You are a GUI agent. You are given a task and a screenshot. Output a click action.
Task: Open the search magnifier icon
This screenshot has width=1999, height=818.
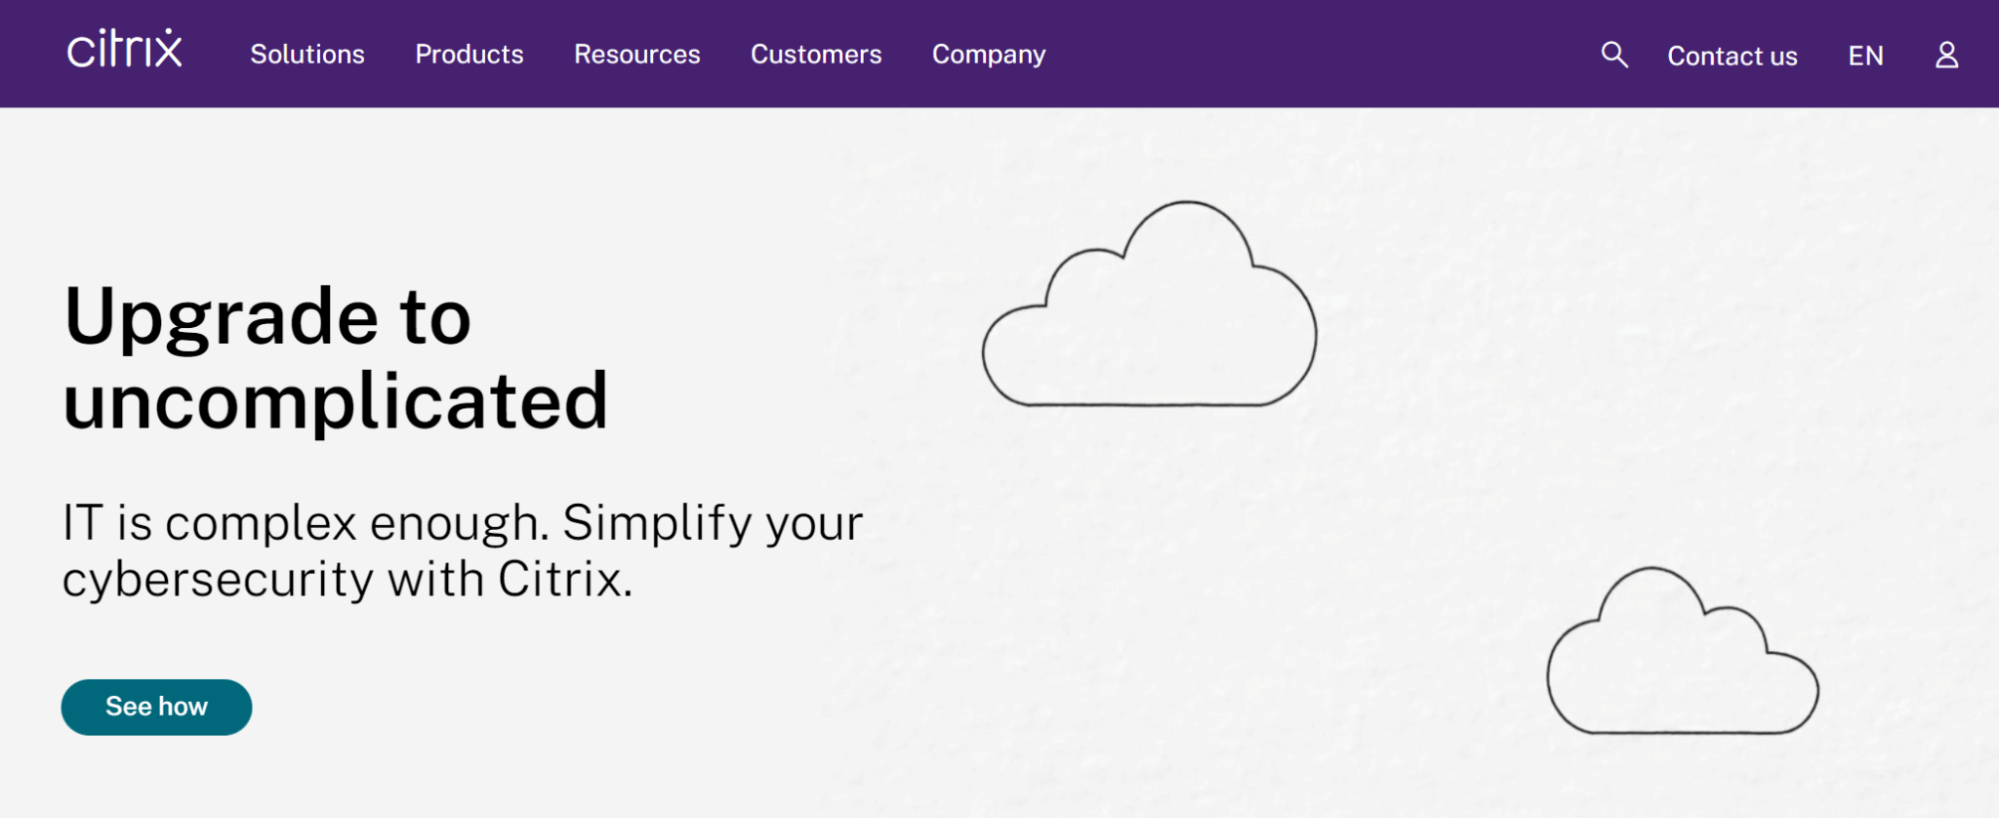tap(1614, 54)
